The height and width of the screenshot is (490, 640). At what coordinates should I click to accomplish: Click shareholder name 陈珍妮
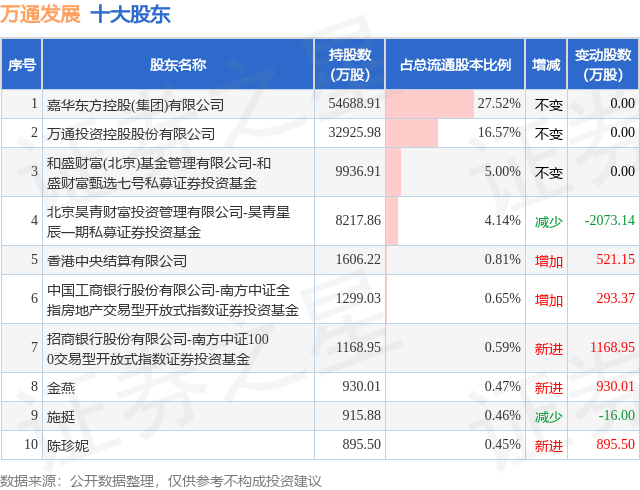tap(68, 445)
